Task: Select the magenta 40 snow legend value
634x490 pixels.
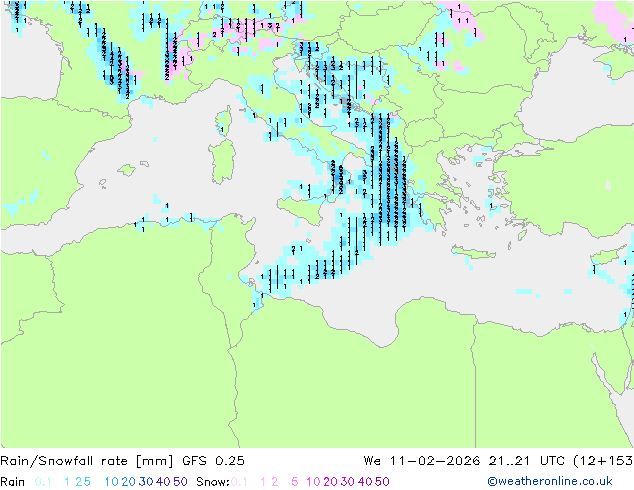Action: (x=365, y=482)
